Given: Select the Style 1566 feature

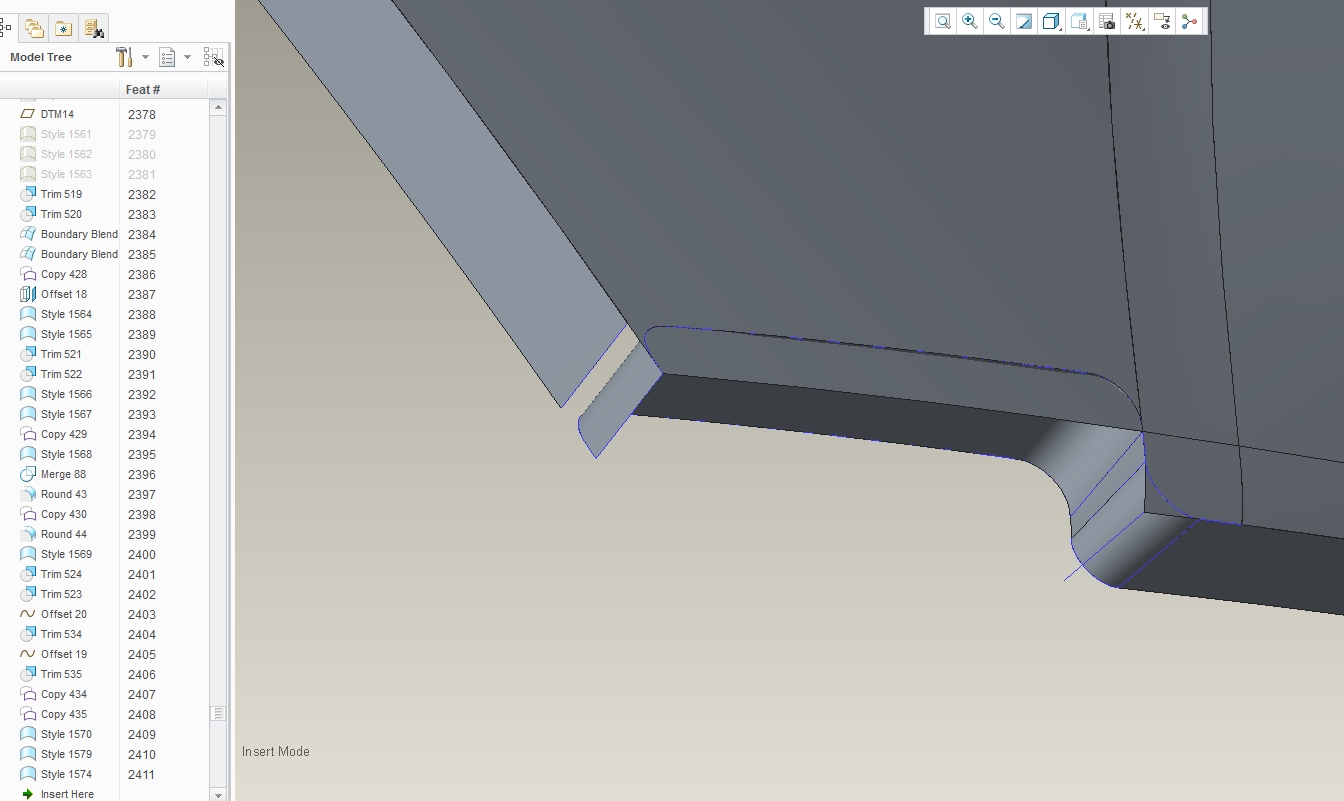Looking at the screenshot, I should point(66,394).
